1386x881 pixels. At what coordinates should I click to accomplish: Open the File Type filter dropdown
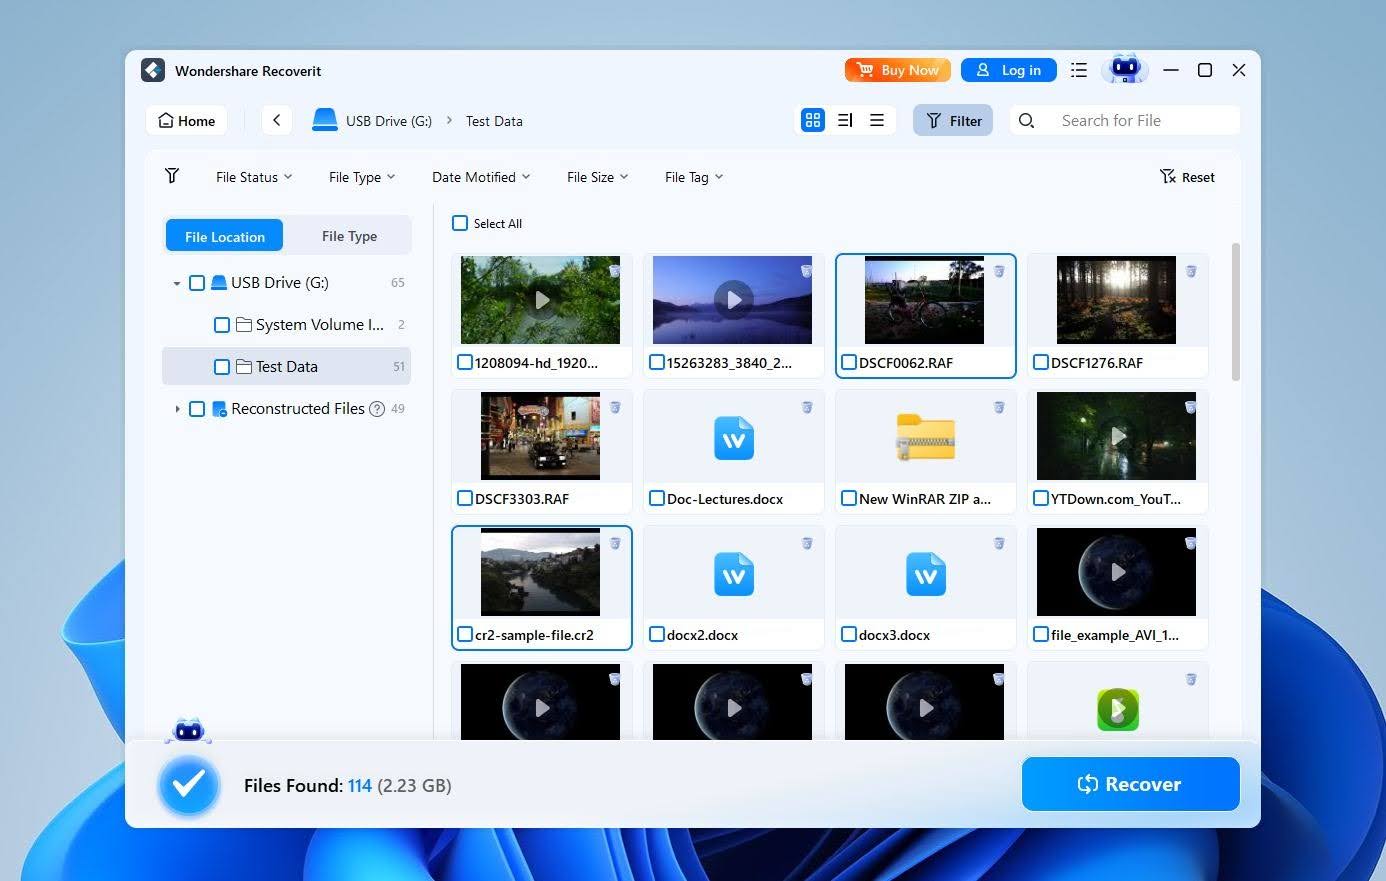pos(362,177)
